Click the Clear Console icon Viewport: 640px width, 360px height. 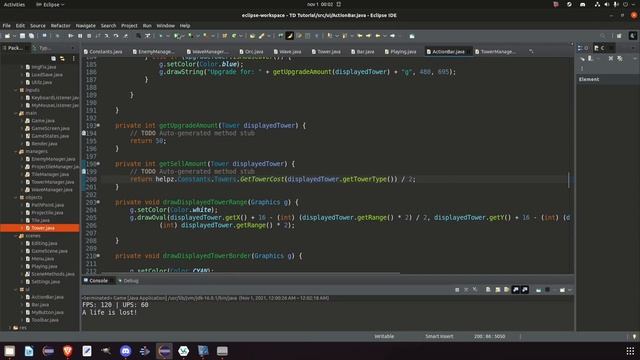click(x=488, y=290)
